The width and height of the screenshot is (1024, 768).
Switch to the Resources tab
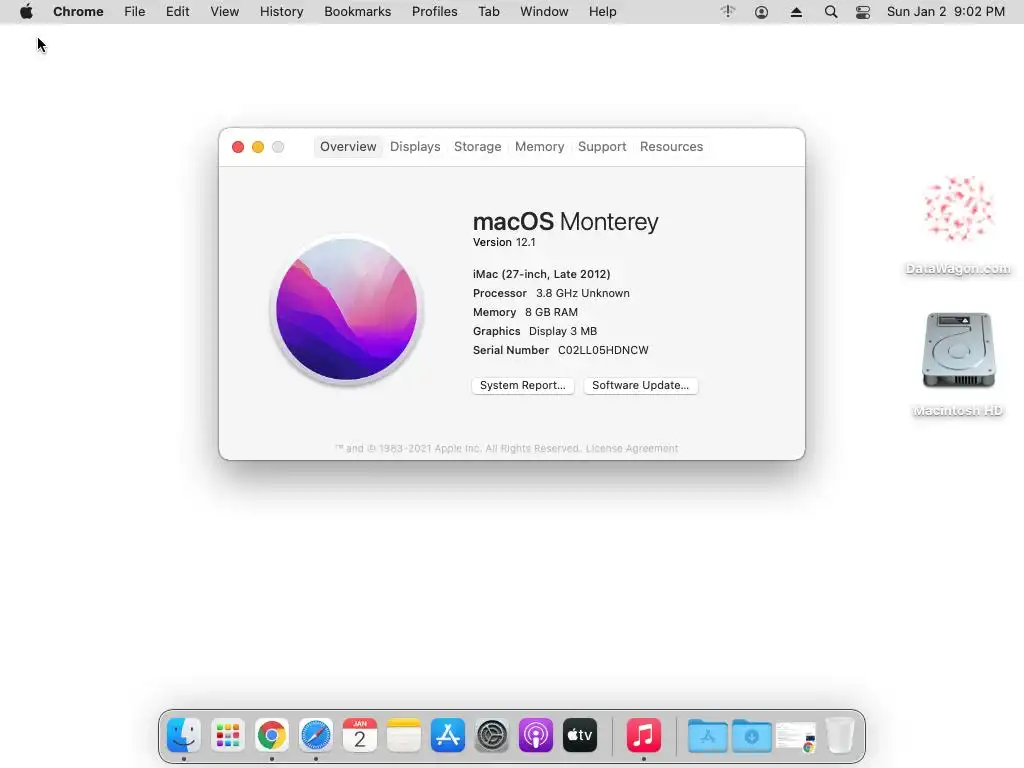(671, 147)
